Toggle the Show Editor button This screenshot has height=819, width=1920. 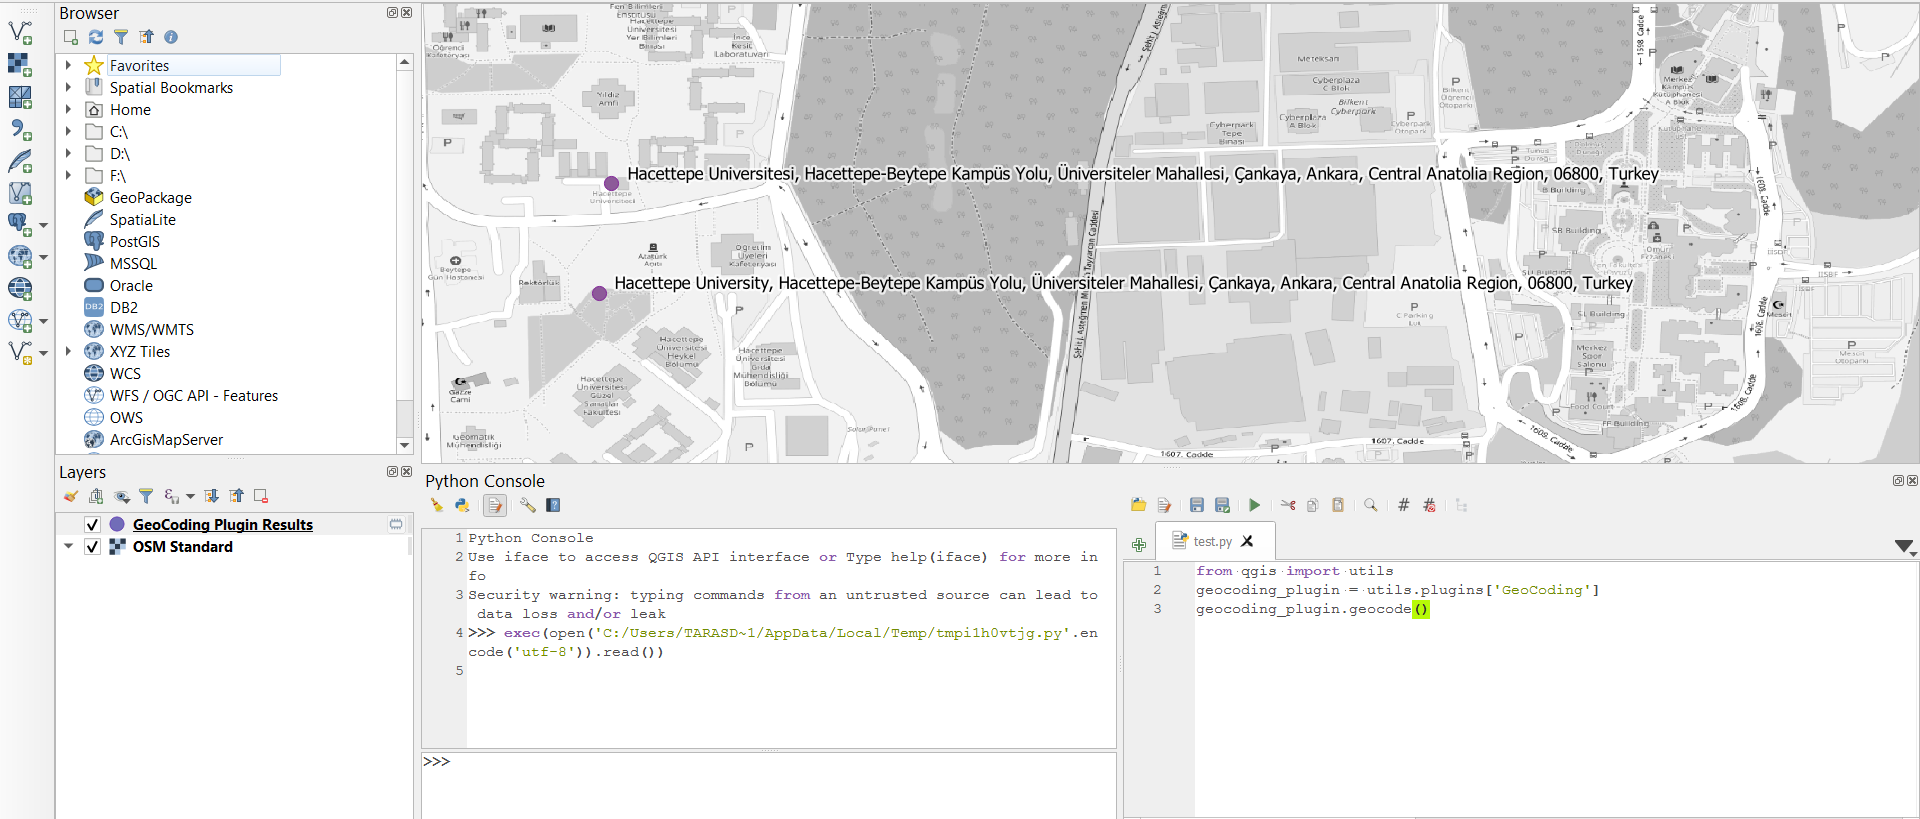coord(495,505)
